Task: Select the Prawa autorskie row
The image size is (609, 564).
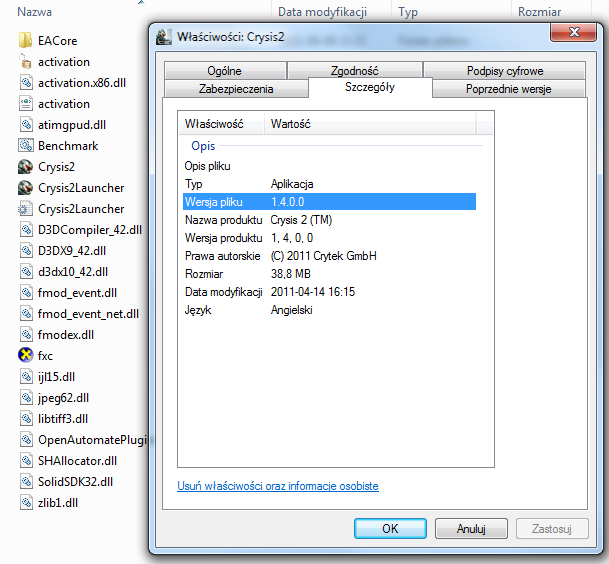Action: coord(329,256)
